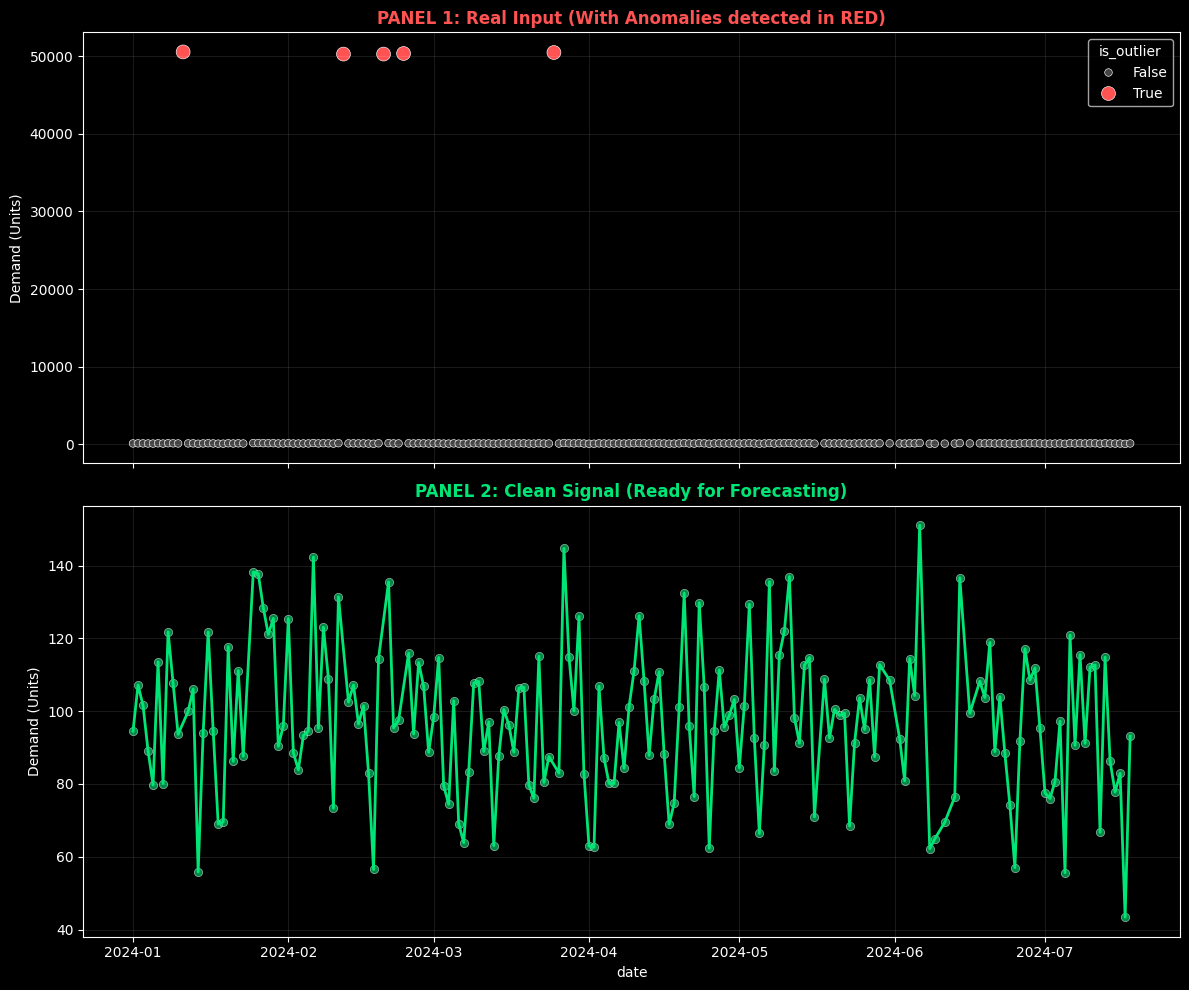Click the red True marker in legend

point(1108,93)
